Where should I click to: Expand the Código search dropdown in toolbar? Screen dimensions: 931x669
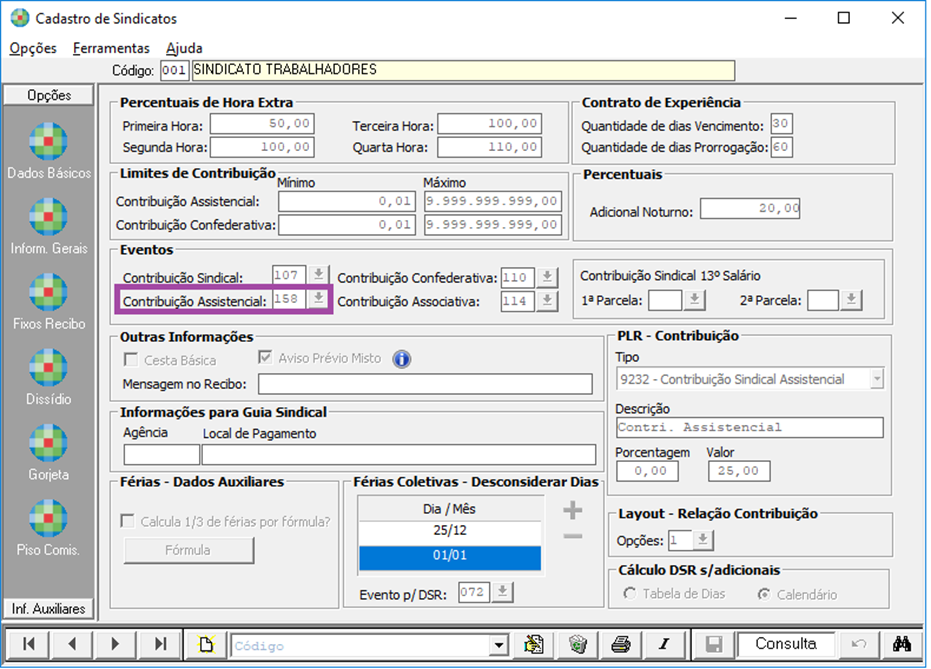tap(499, 645)
